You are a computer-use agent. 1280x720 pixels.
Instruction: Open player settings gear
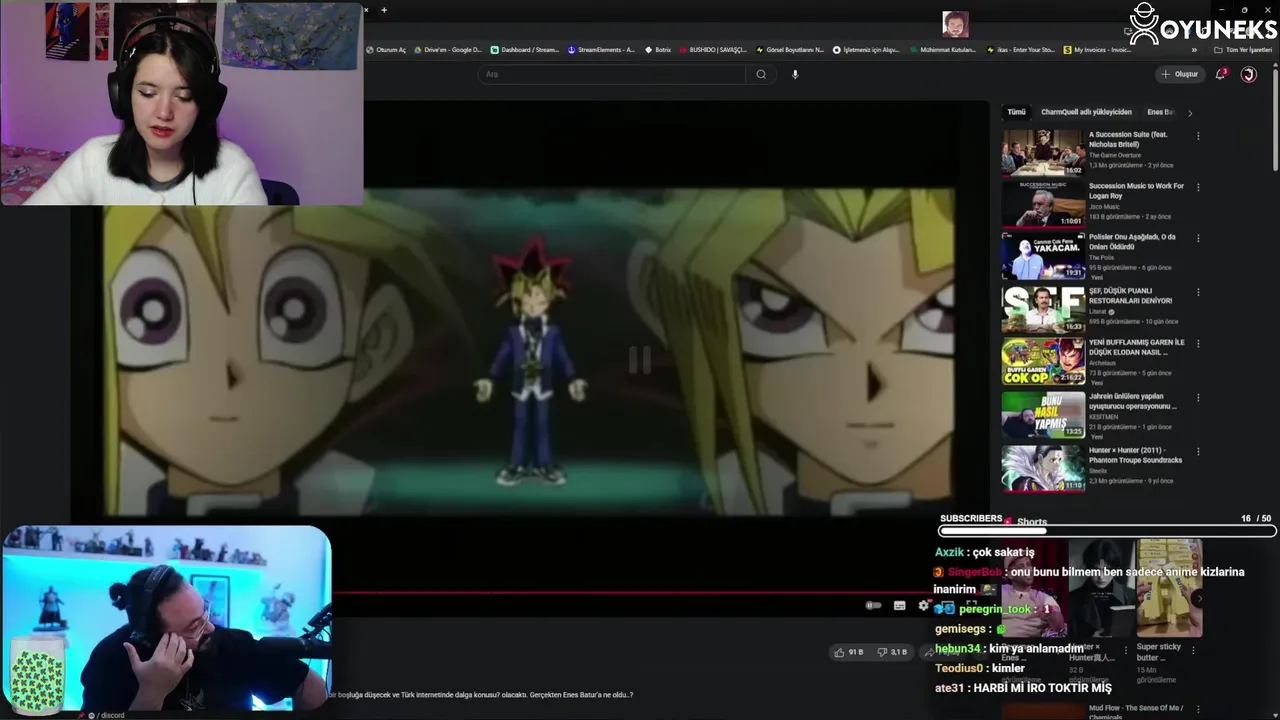click(x=923, y=606)
